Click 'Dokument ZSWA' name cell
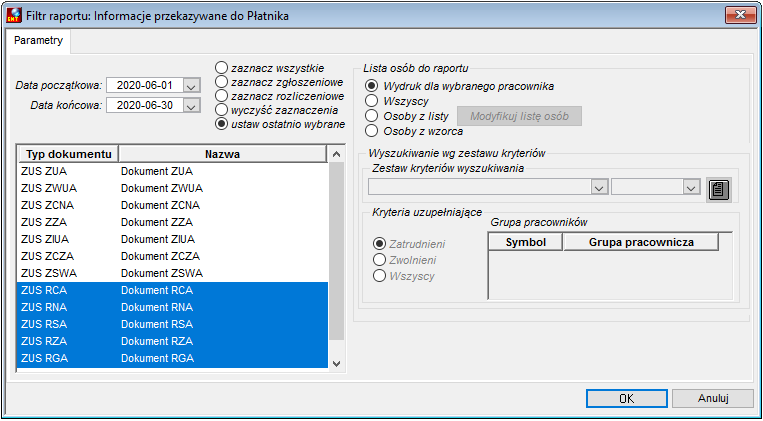The image size is (763, 421). (162, 274)
